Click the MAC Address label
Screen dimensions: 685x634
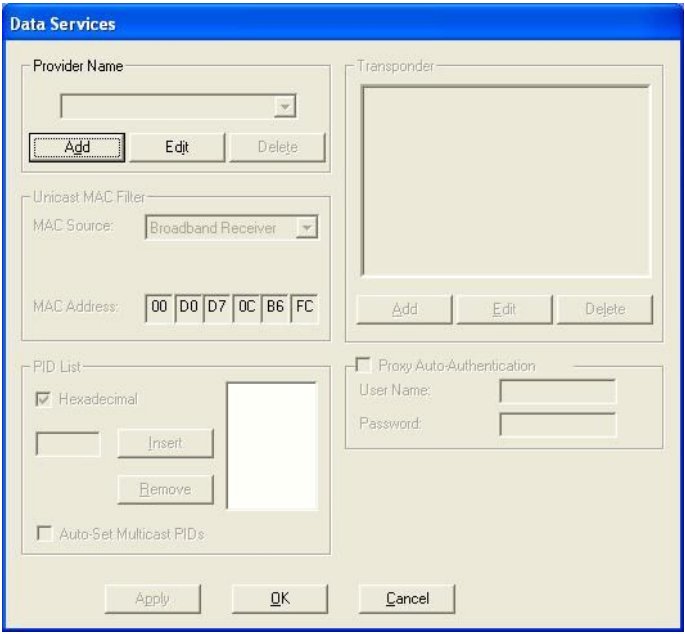(76, 306)
